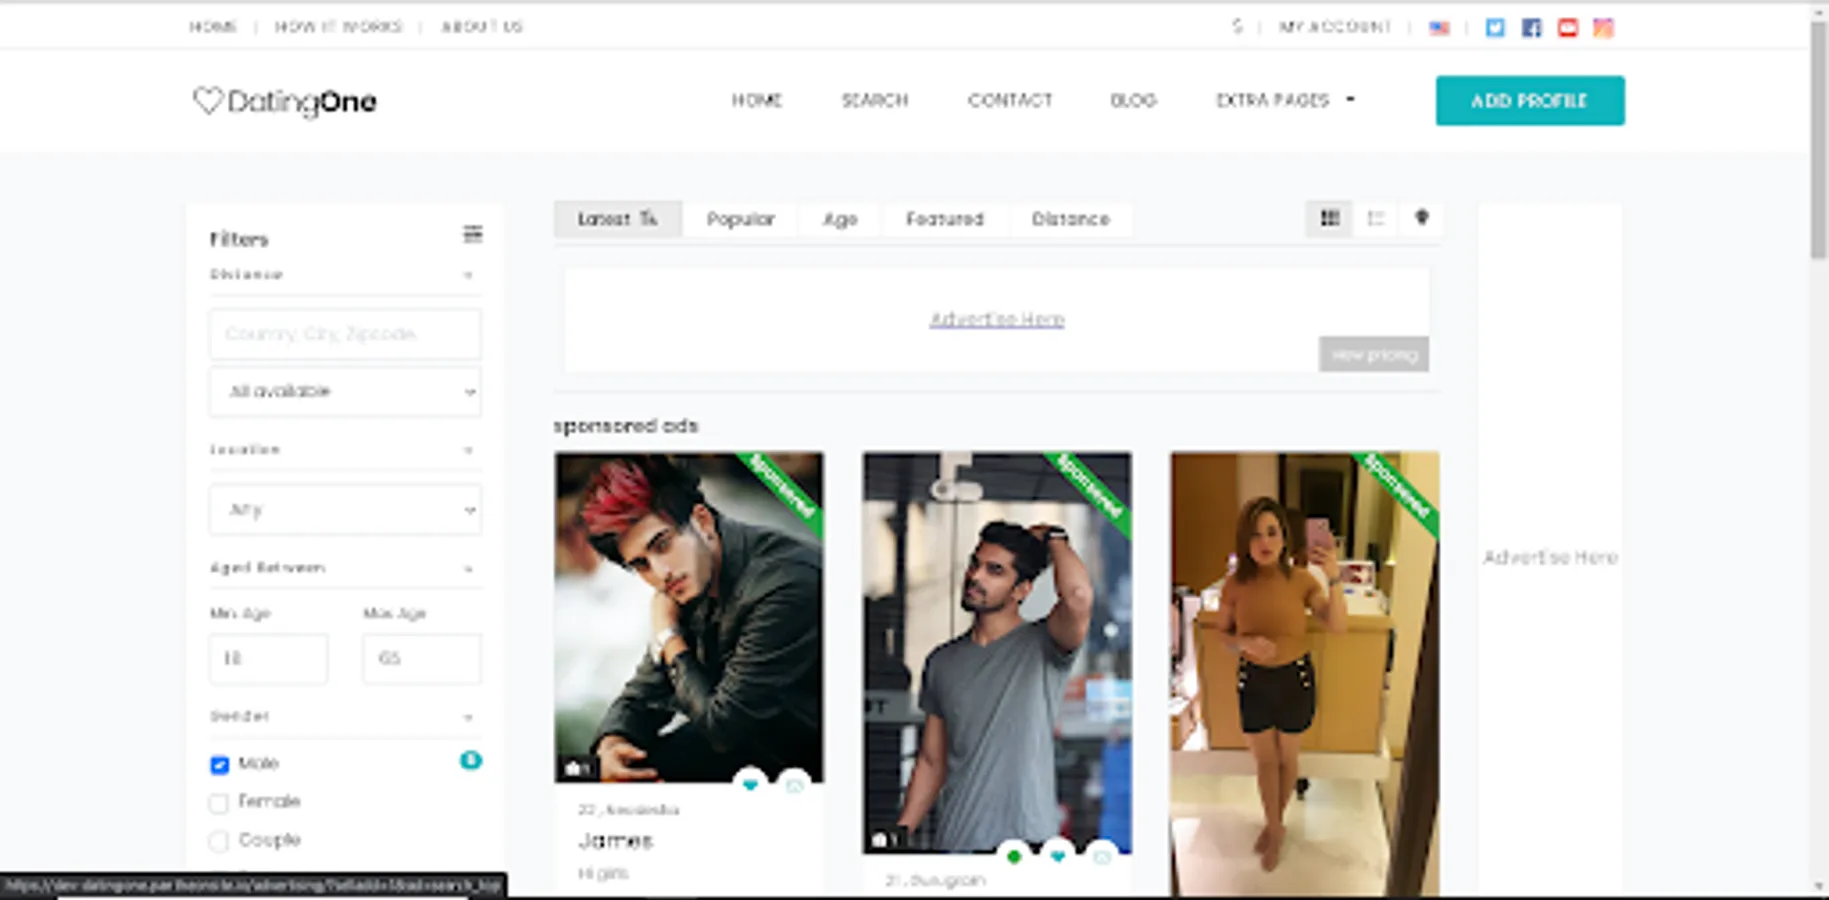Expand the Extra Pages dropdown
Screen dimensions: 1829x900
click(x=1283, y=100)
